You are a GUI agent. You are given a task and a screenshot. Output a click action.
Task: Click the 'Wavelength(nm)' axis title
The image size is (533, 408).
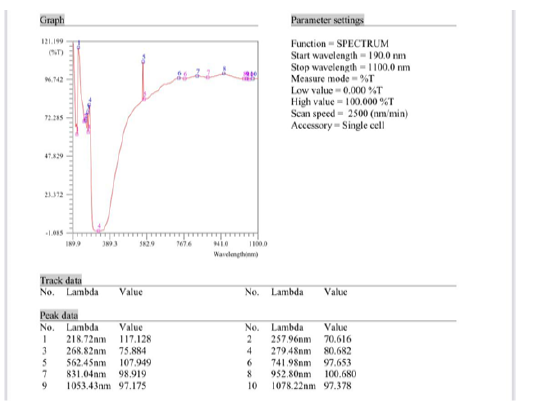(x=236, y=254)
